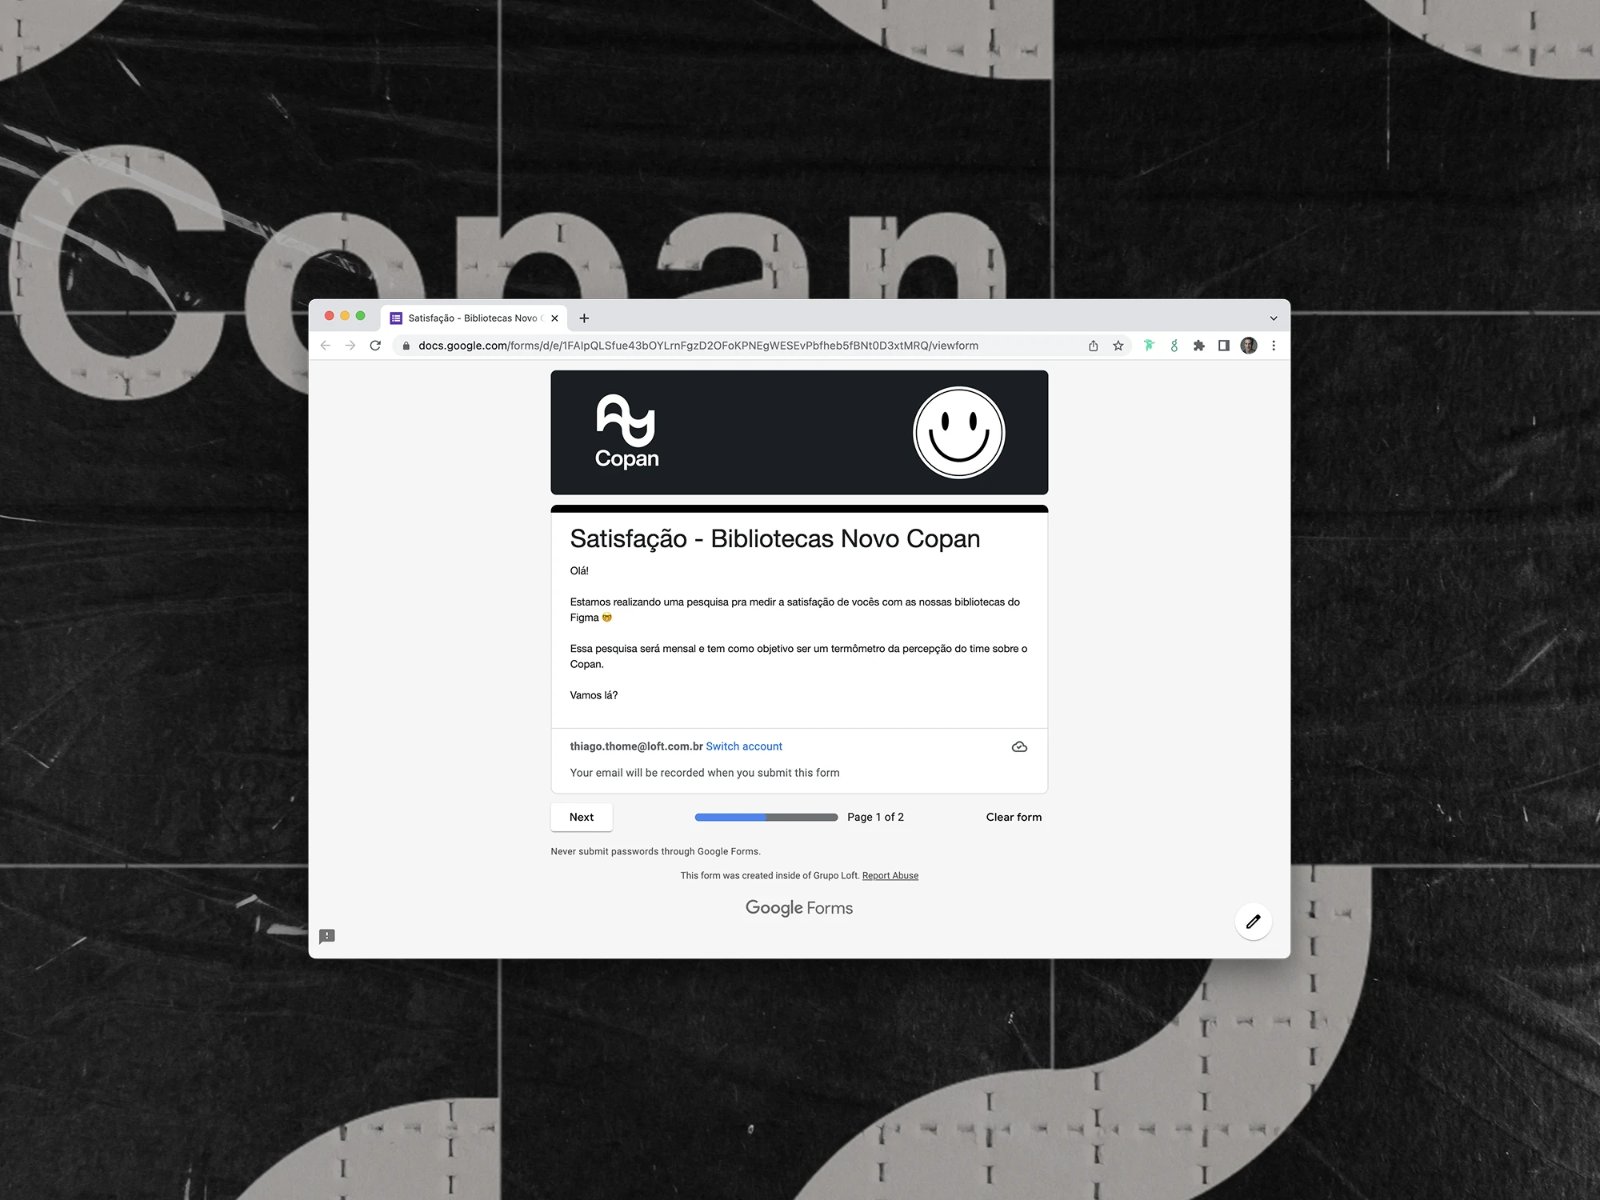Reload the page
Image resolution: width=1600 pixels, height=1200 pixels.
(375, 346)
